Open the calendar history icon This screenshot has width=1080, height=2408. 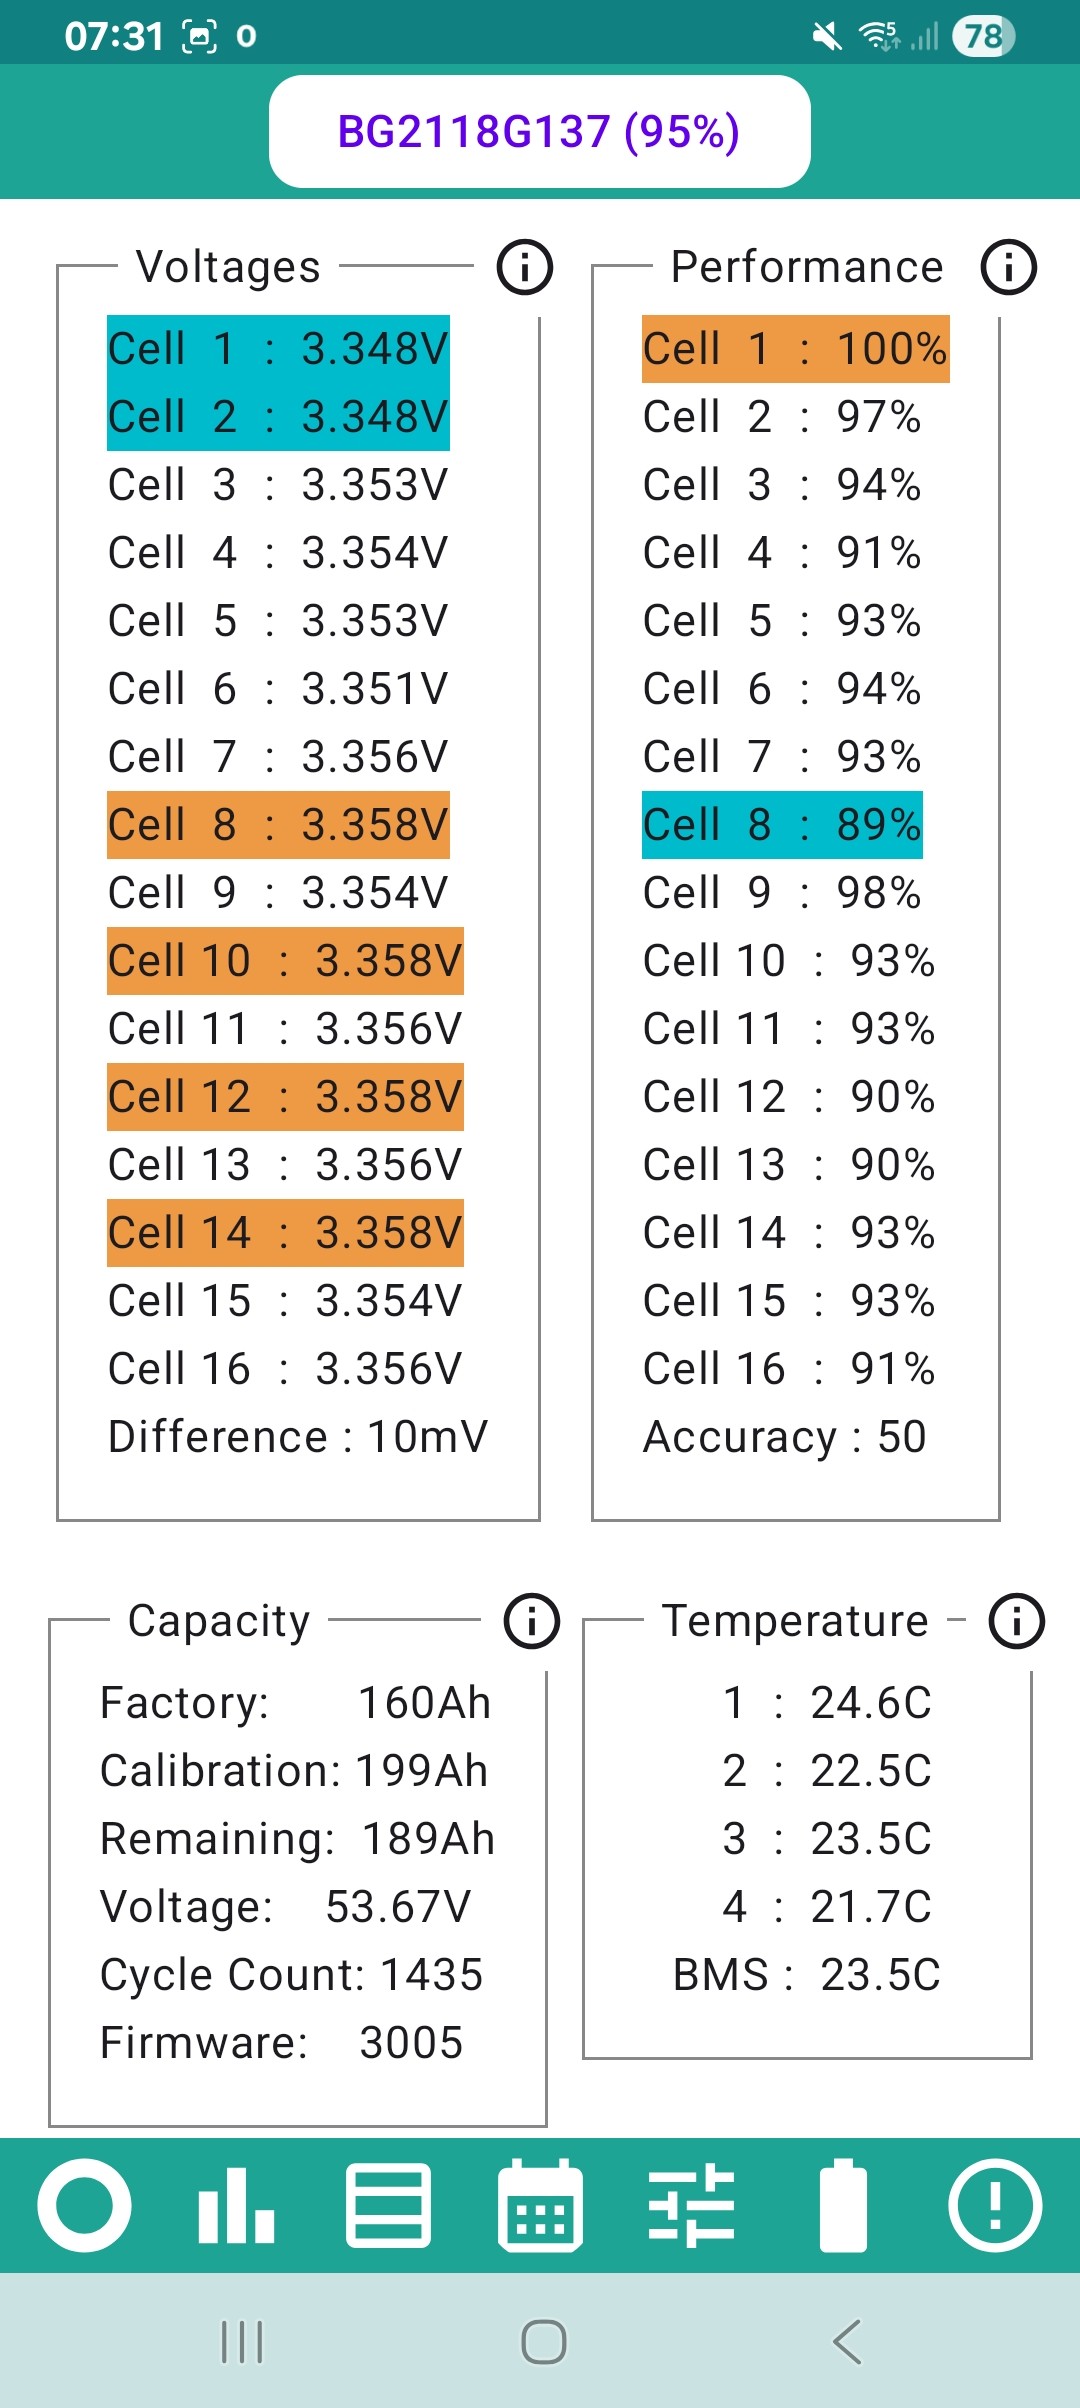[540, 2205]
